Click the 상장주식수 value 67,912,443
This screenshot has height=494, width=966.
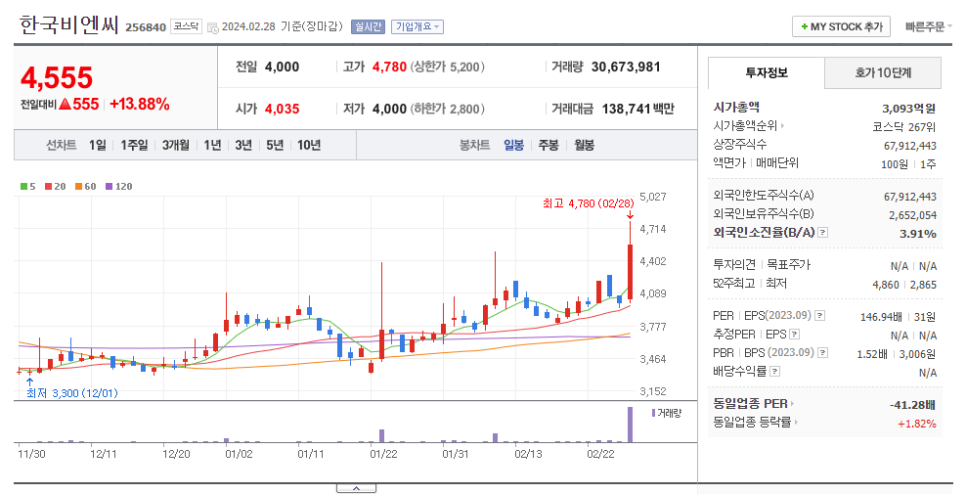point(910,145)
